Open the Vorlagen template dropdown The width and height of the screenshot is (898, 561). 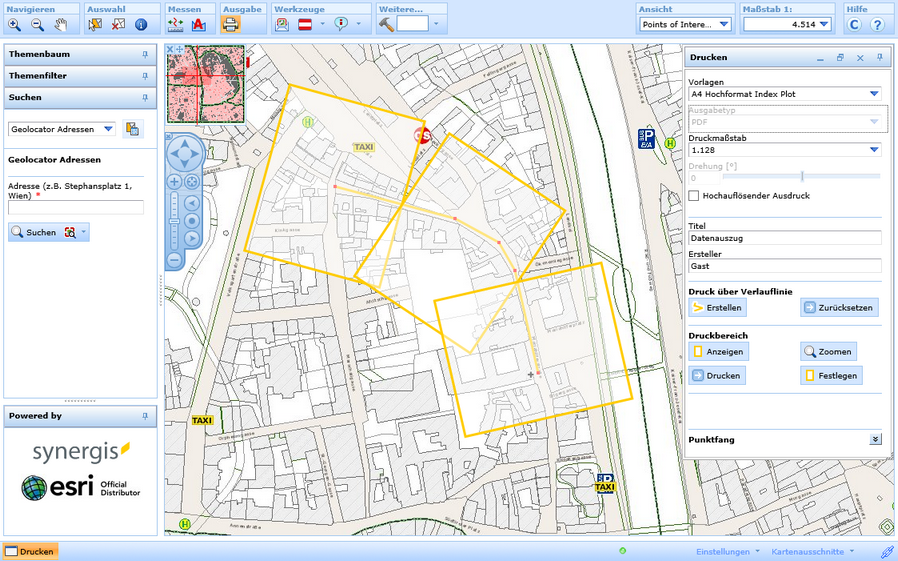point(873,94)
